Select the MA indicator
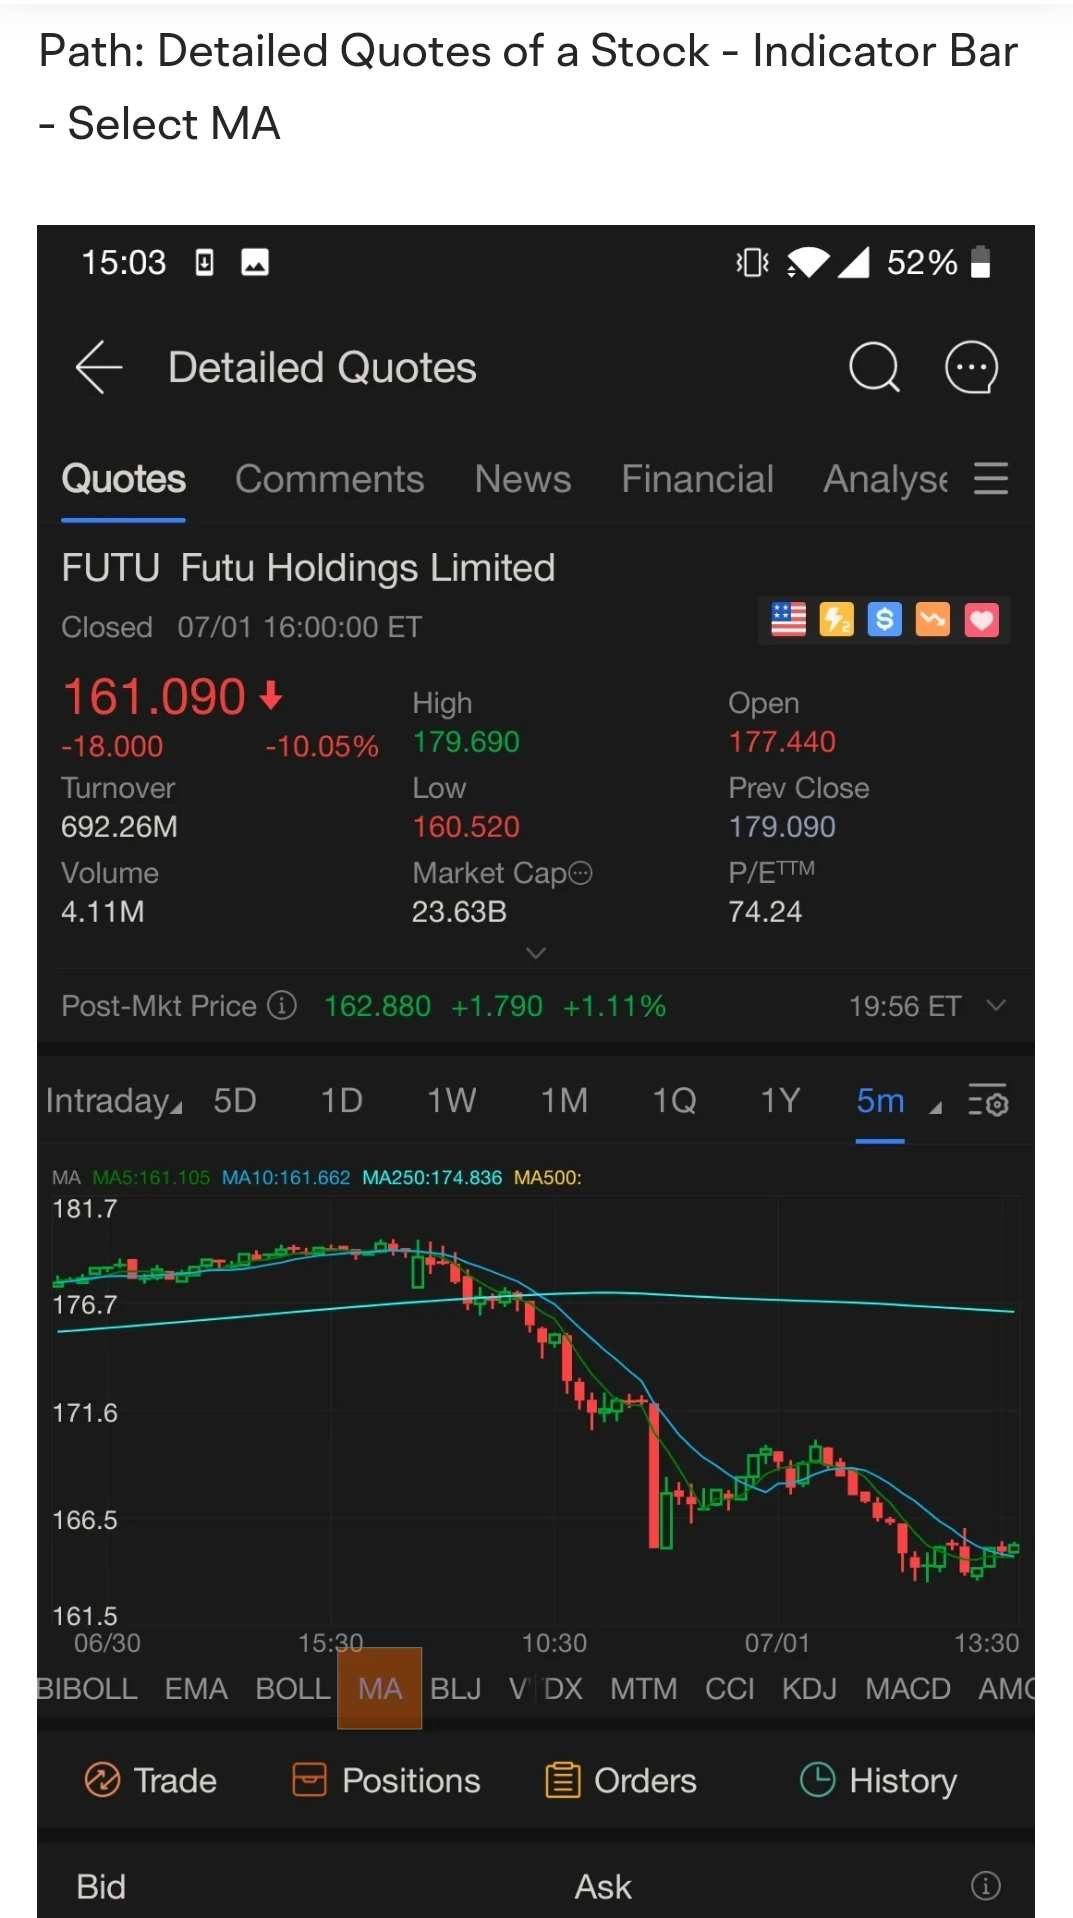 (x=380, y=1689)
